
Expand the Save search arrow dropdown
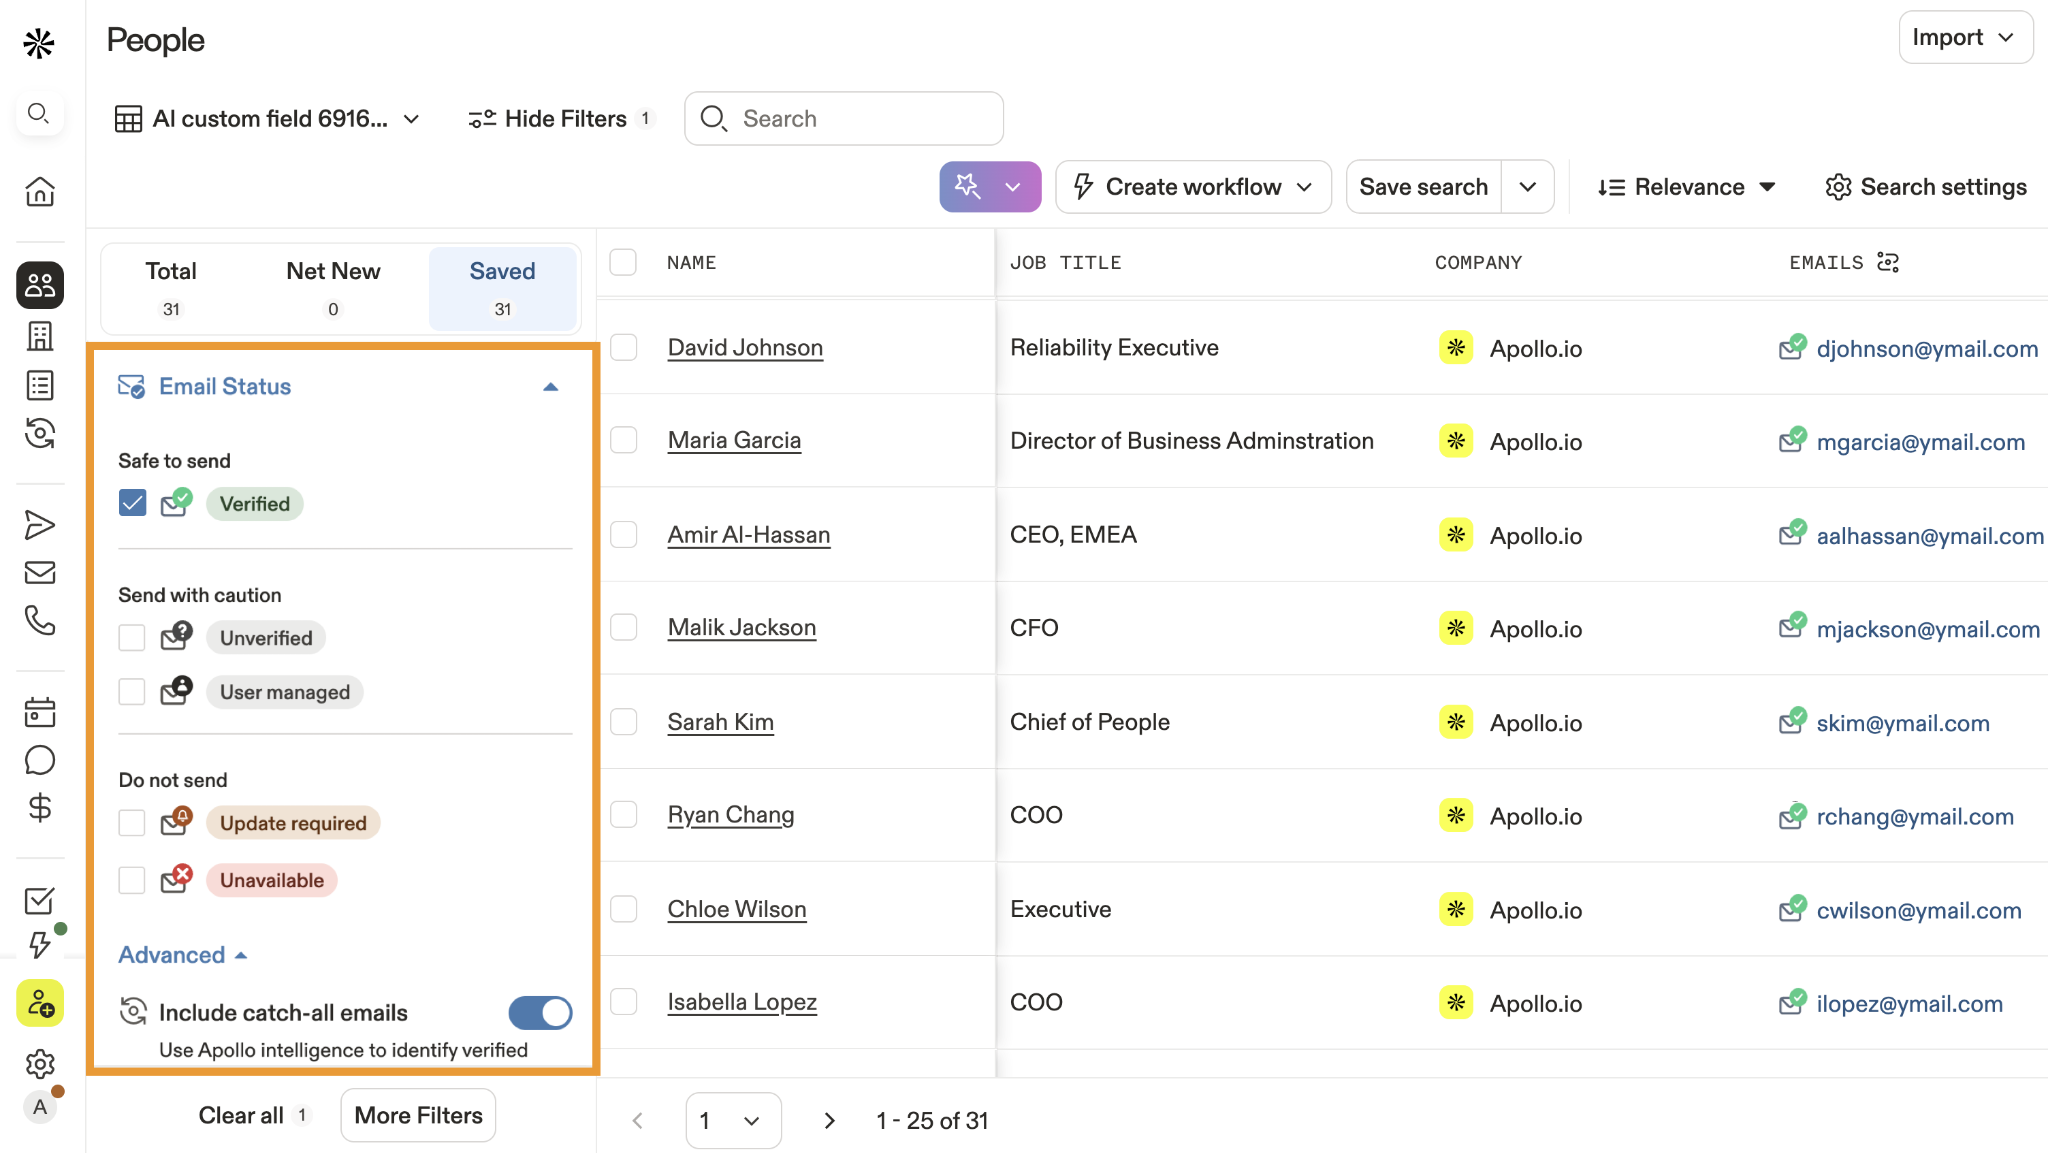(1527, 187)
